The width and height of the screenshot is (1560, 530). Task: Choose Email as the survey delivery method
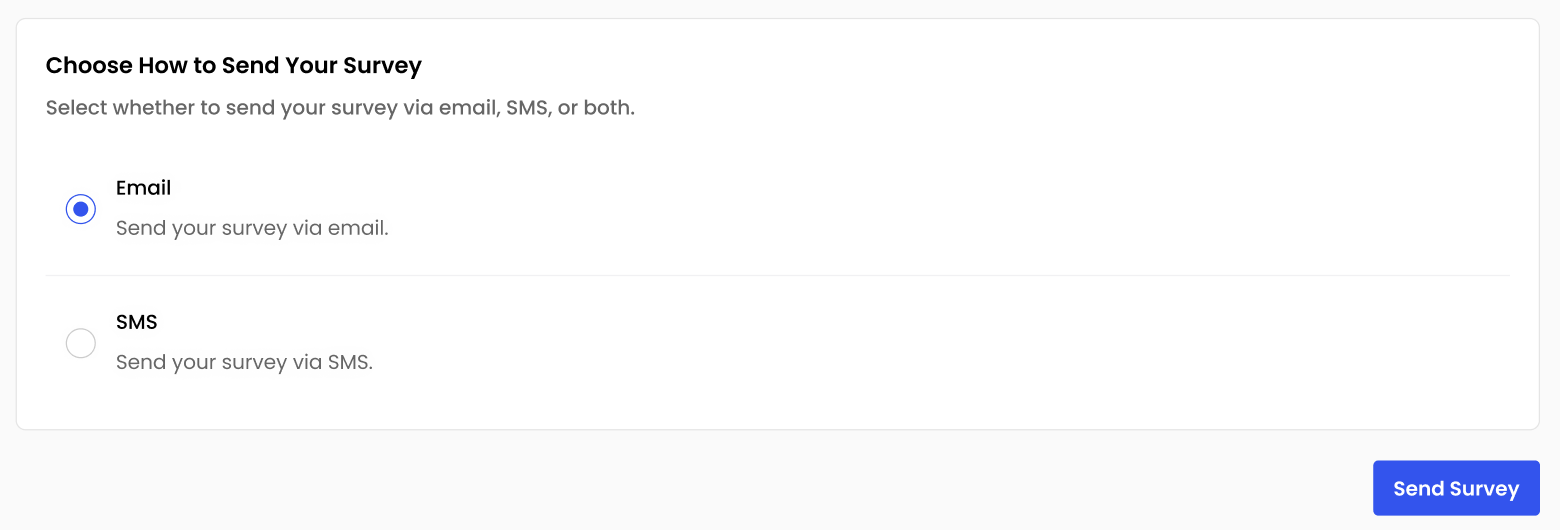coord(81,209)
